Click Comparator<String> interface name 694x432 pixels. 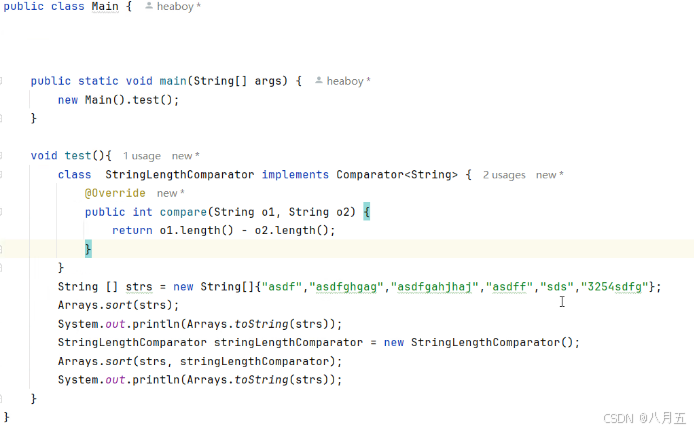click(x=397, y=175)
